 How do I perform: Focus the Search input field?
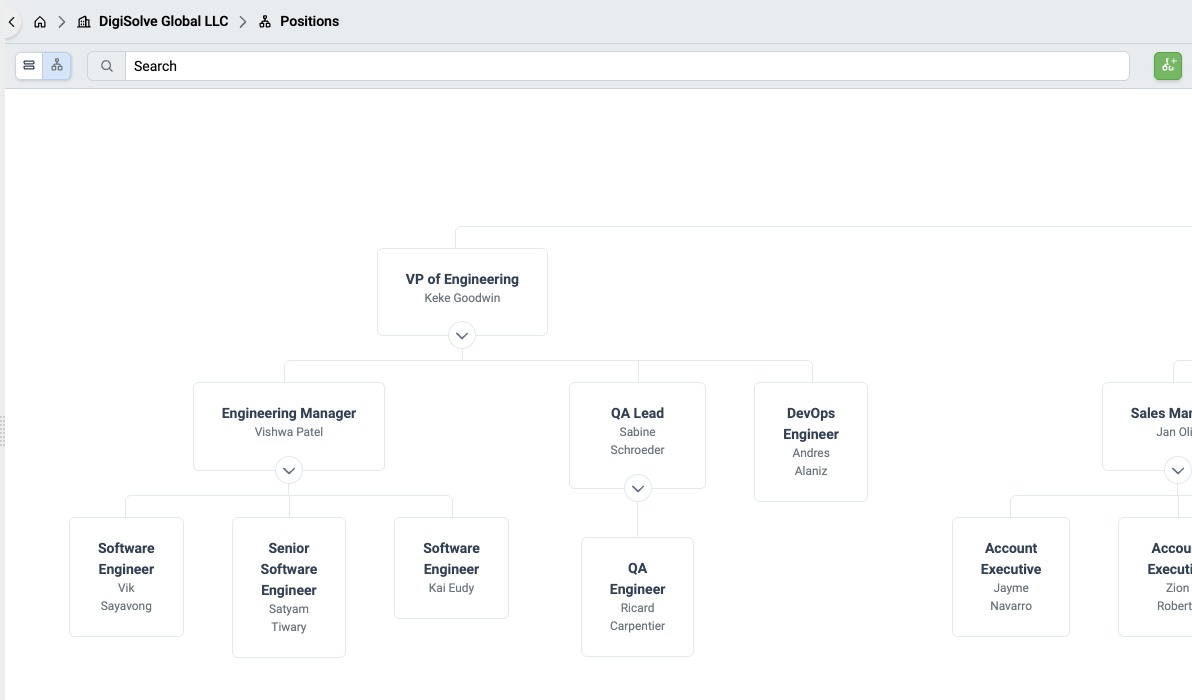click(626, 66)
